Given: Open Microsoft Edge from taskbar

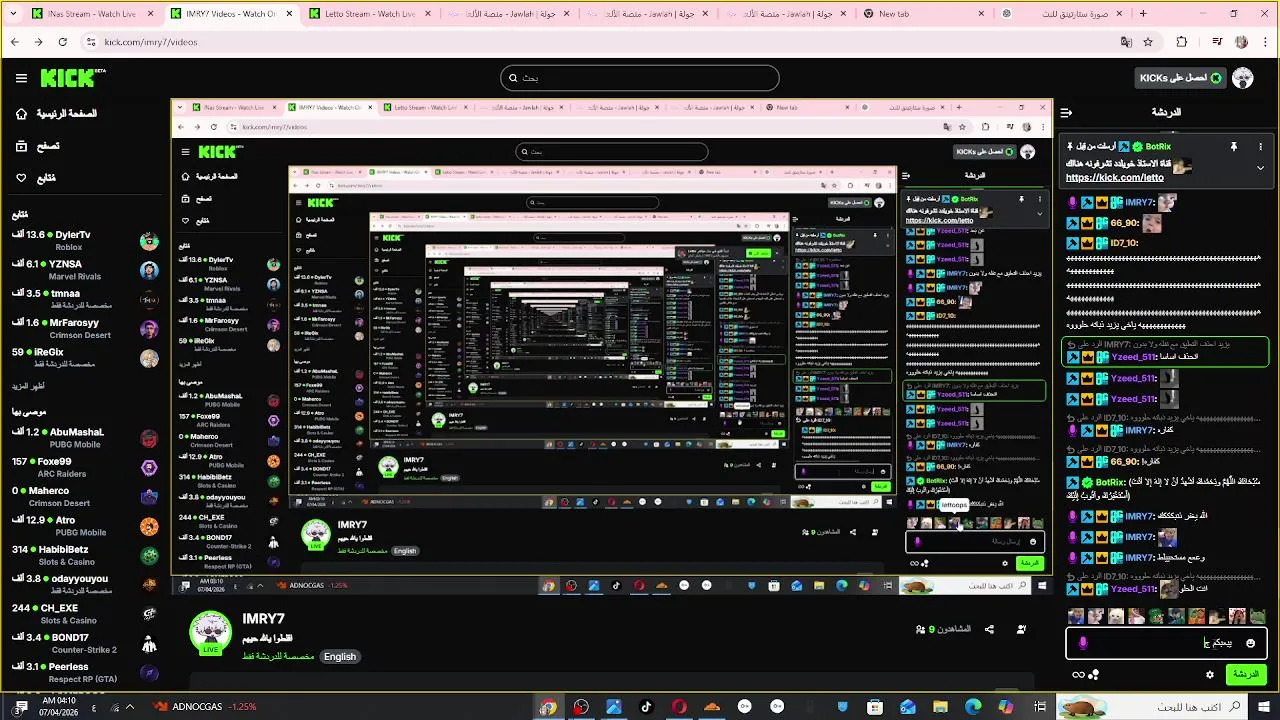Looking at the screenshot, I should (973, 707).
